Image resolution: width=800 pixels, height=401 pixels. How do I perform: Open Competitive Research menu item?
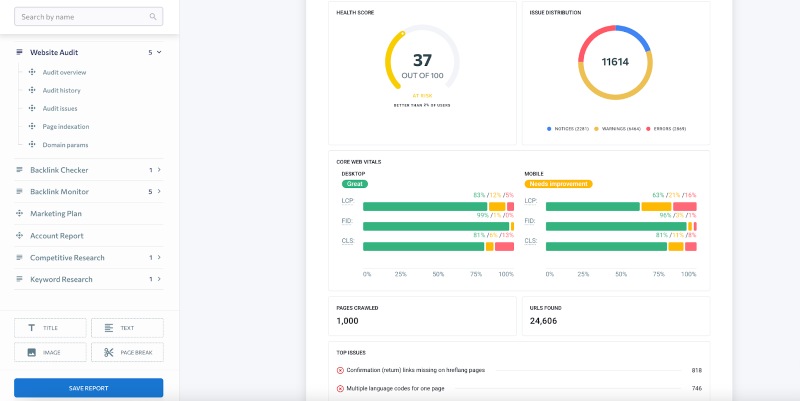pos(67,257)
